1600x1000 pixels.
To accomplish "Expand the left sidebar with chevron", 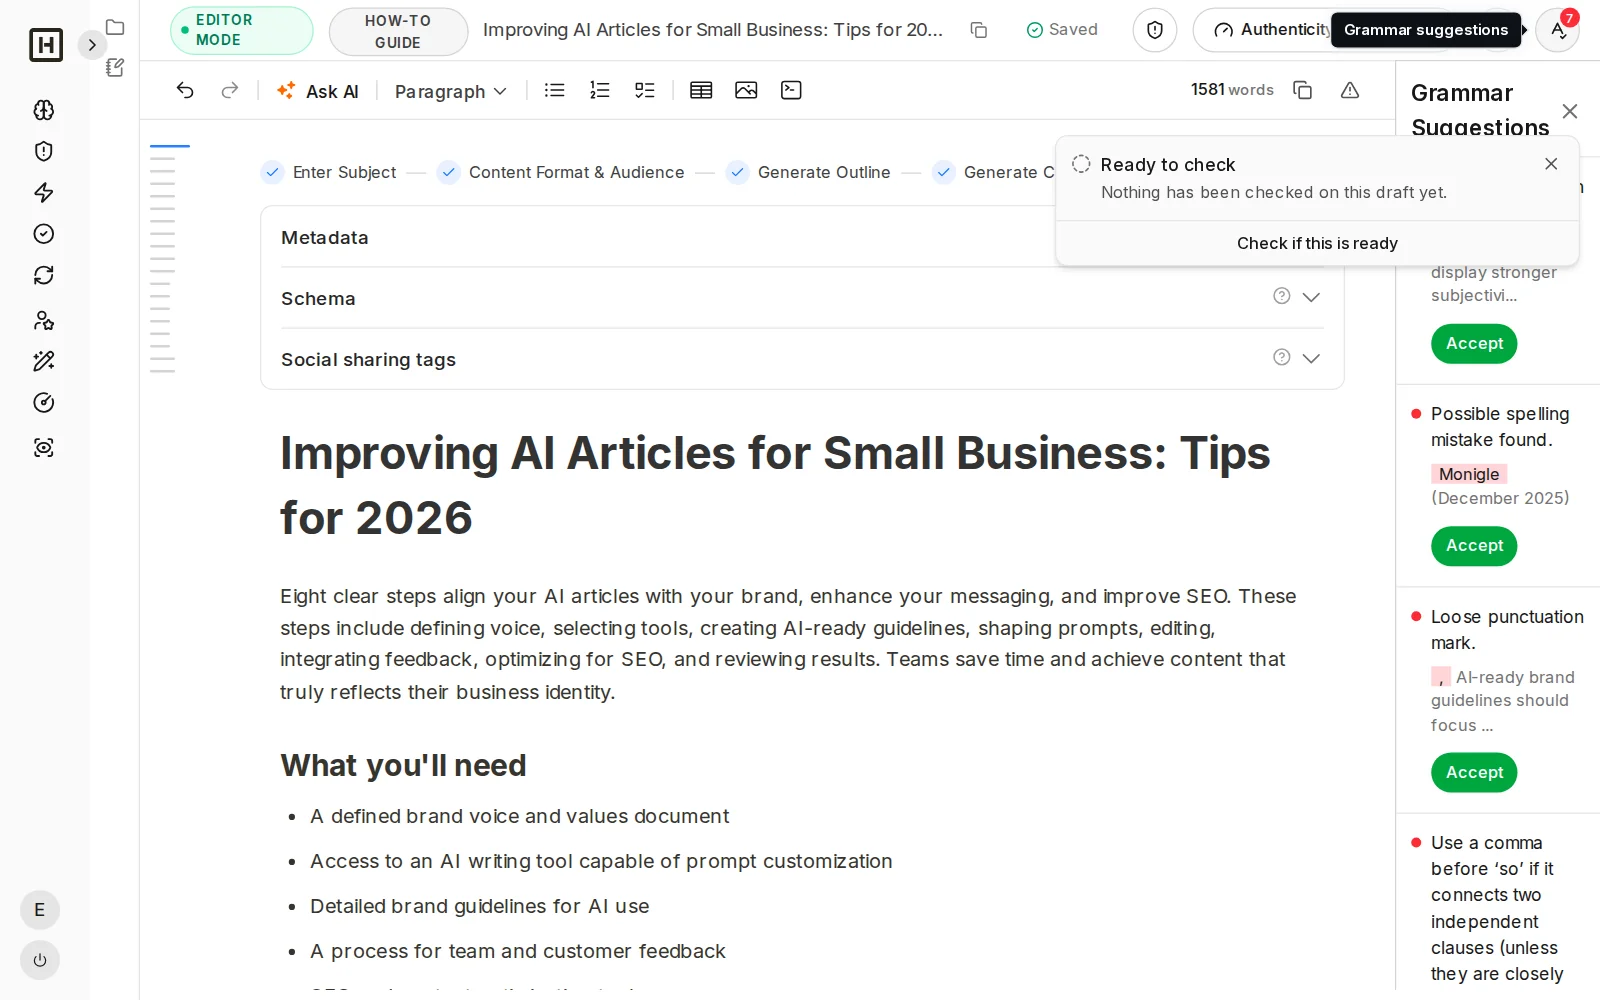I will point(92,45).
